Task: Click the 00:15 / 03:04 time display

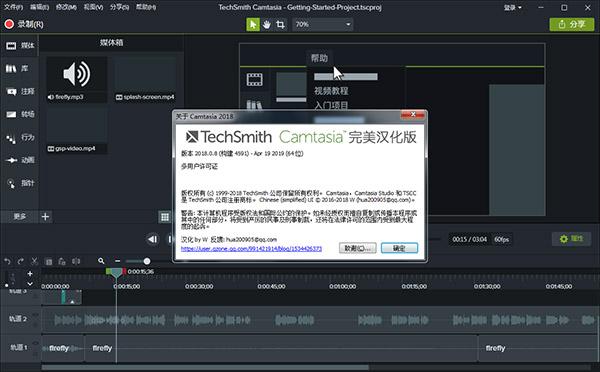Action: pos(469,240)
